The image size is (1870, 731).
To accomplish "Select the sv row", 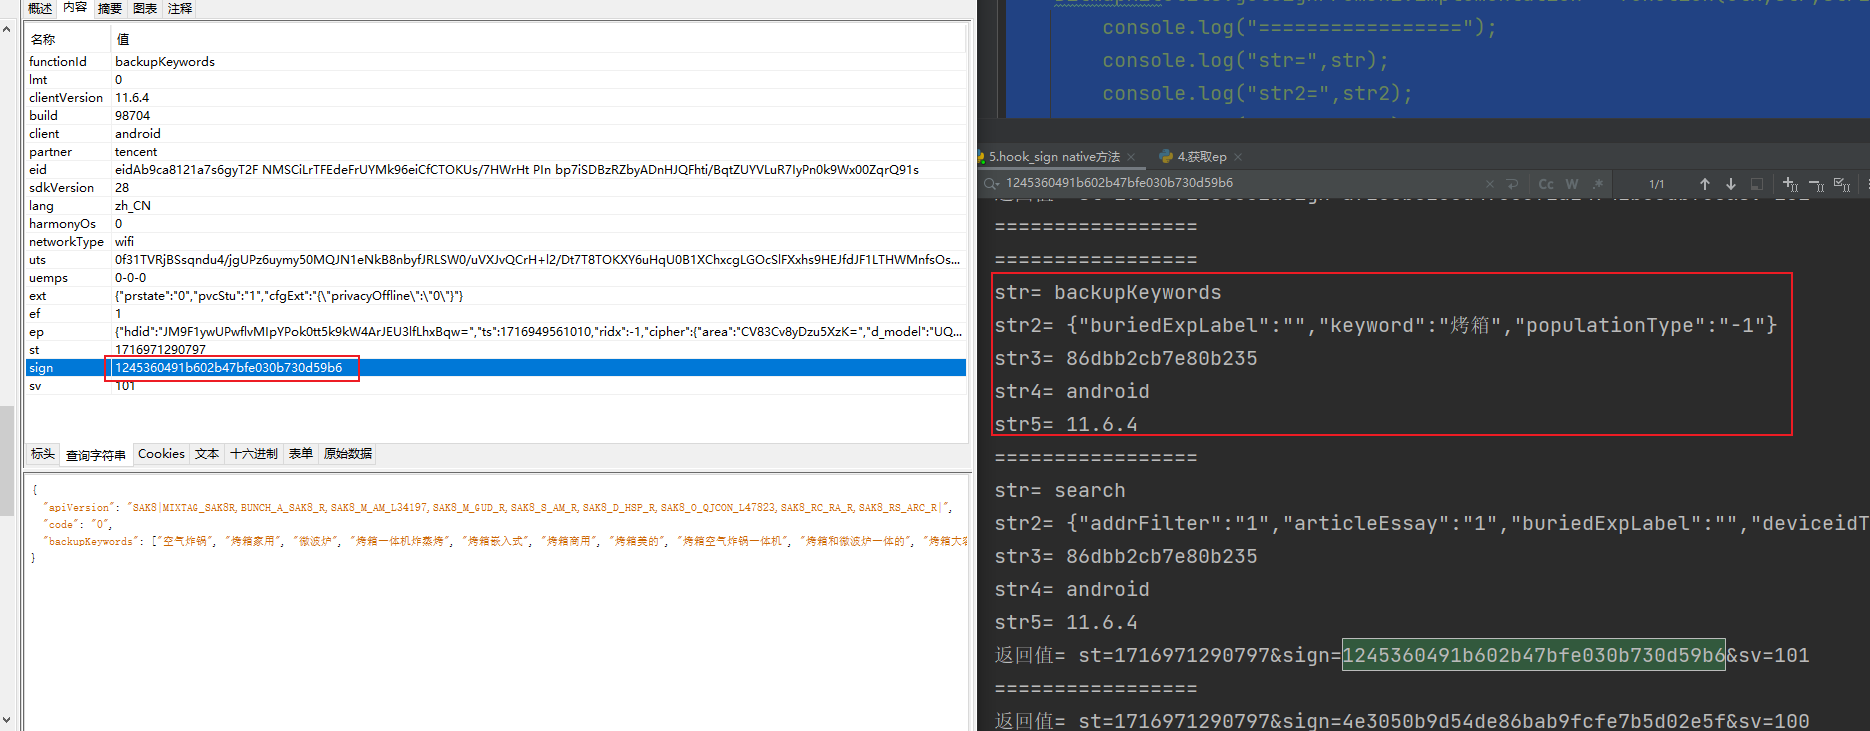I will 496,386.
